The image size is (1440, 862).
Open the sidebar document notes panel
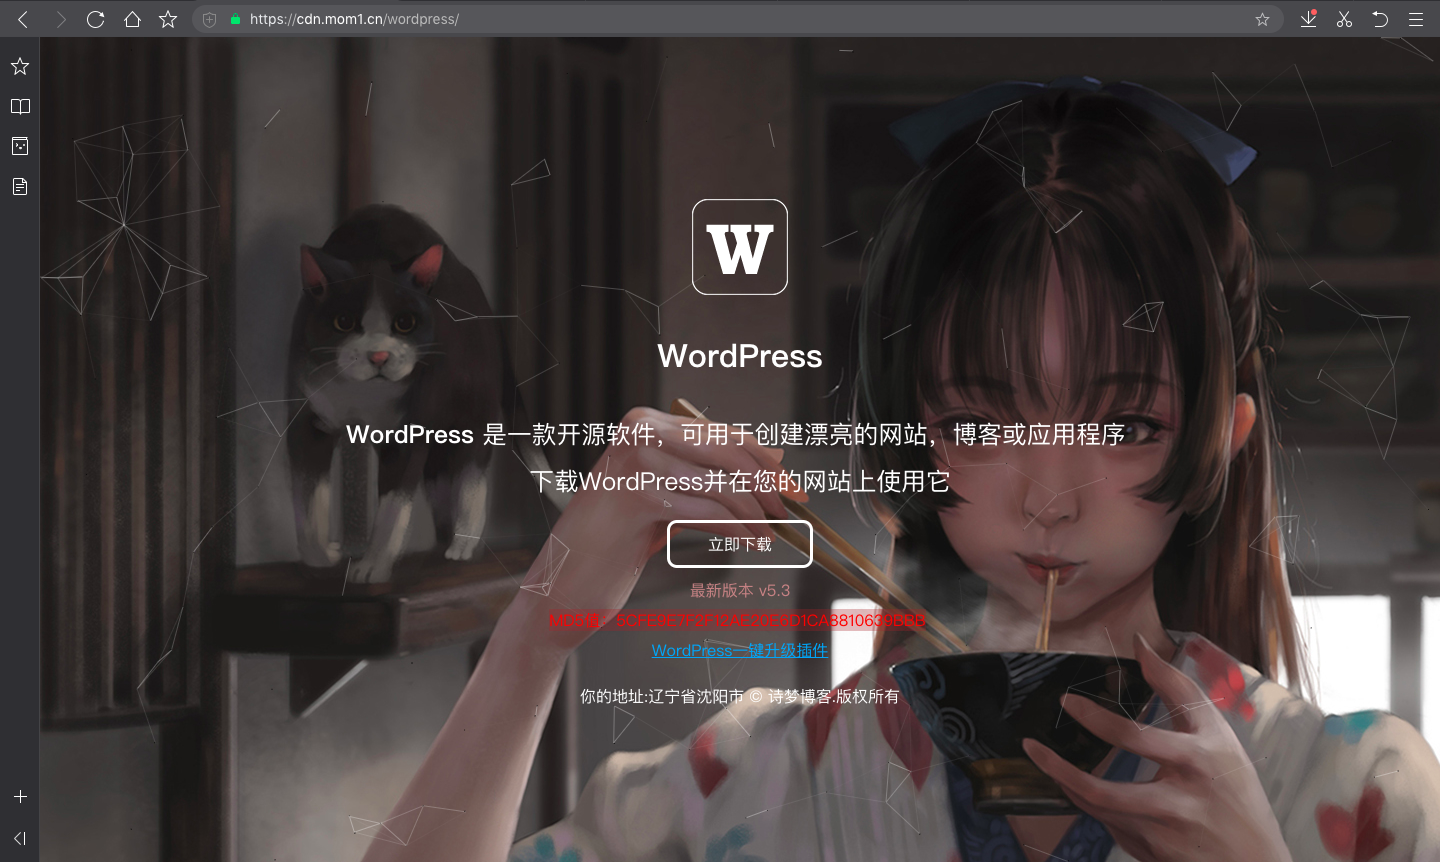tap(20, 186)
